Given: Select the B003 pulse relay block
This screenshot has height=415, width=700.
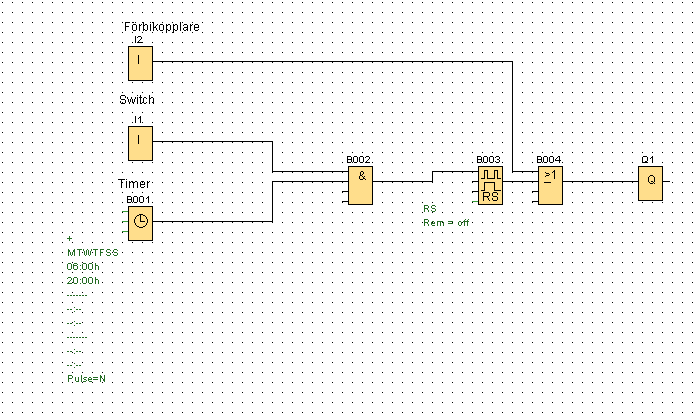Looking at the screenshot, I should (x=490, y=186).
